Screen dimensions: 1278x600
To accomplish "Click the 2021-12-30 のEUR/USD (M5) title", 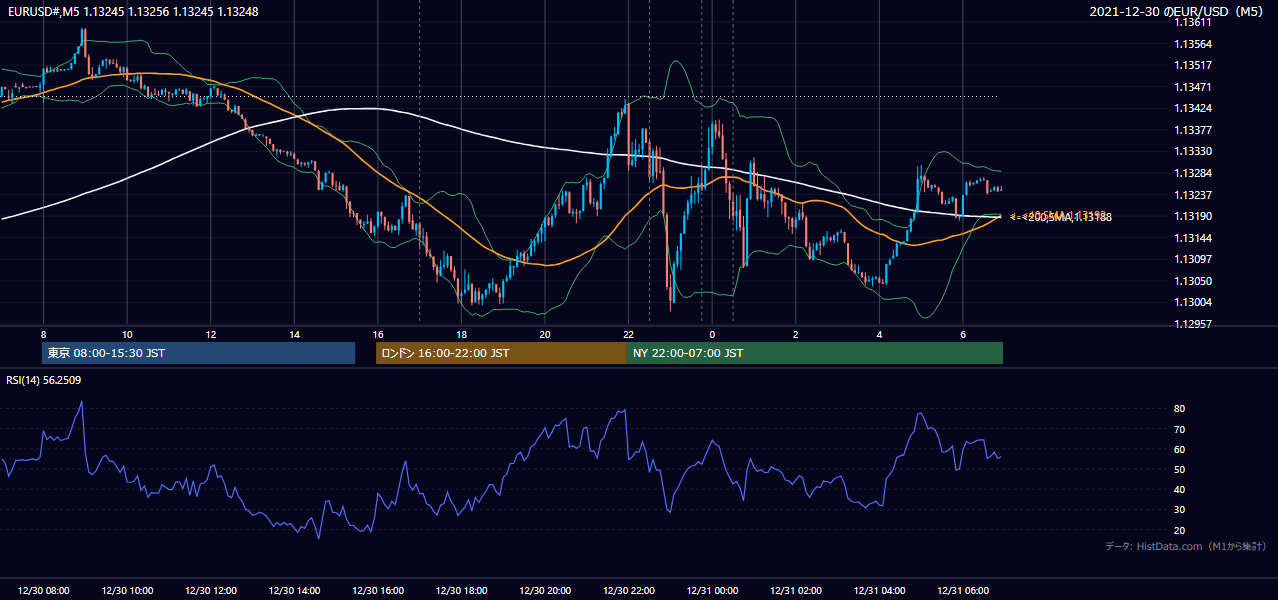I will click(1177, 12).
